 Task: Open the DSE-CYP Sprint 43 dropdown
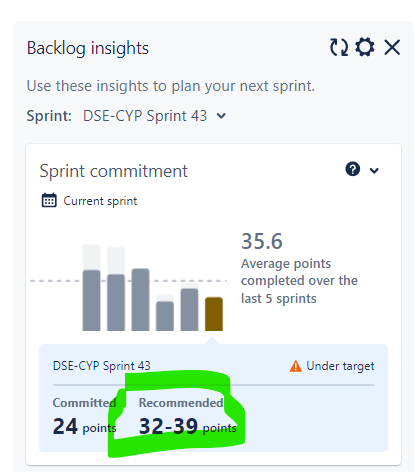[x=154, y=116]
